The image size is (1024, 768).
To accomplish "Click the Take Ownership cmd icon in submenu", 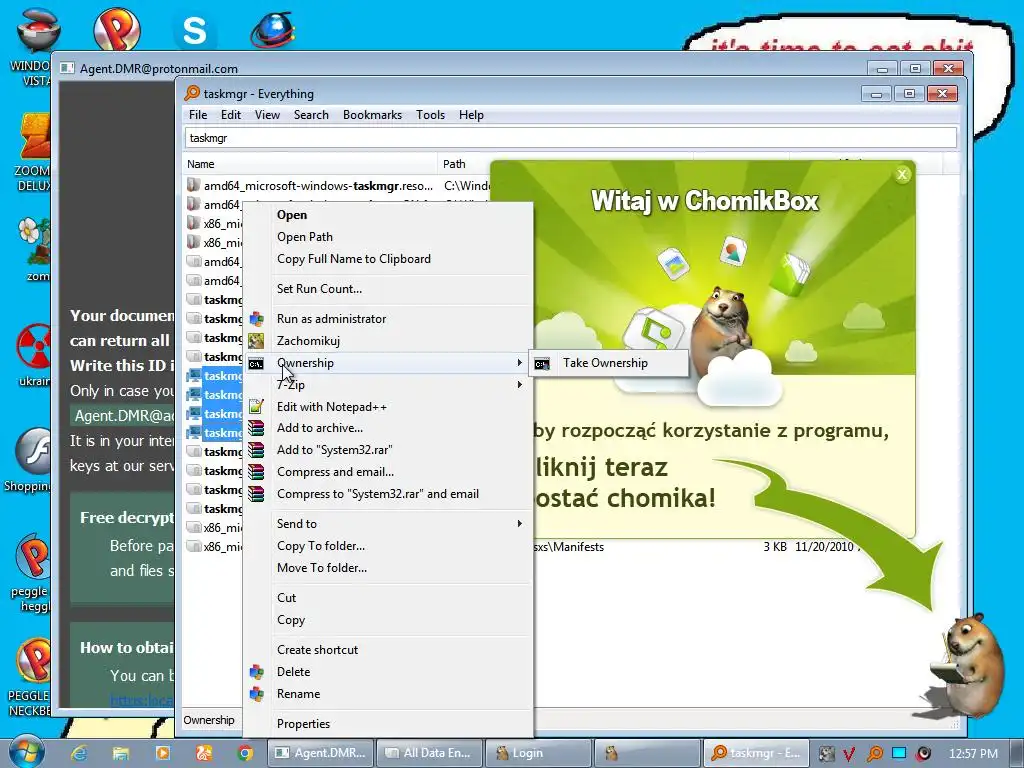I will (542, 363).
